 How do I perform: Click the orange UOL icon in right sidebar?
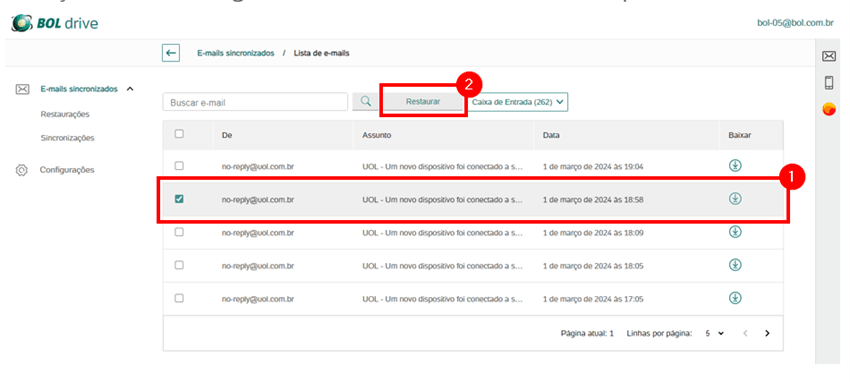point(828,109)
